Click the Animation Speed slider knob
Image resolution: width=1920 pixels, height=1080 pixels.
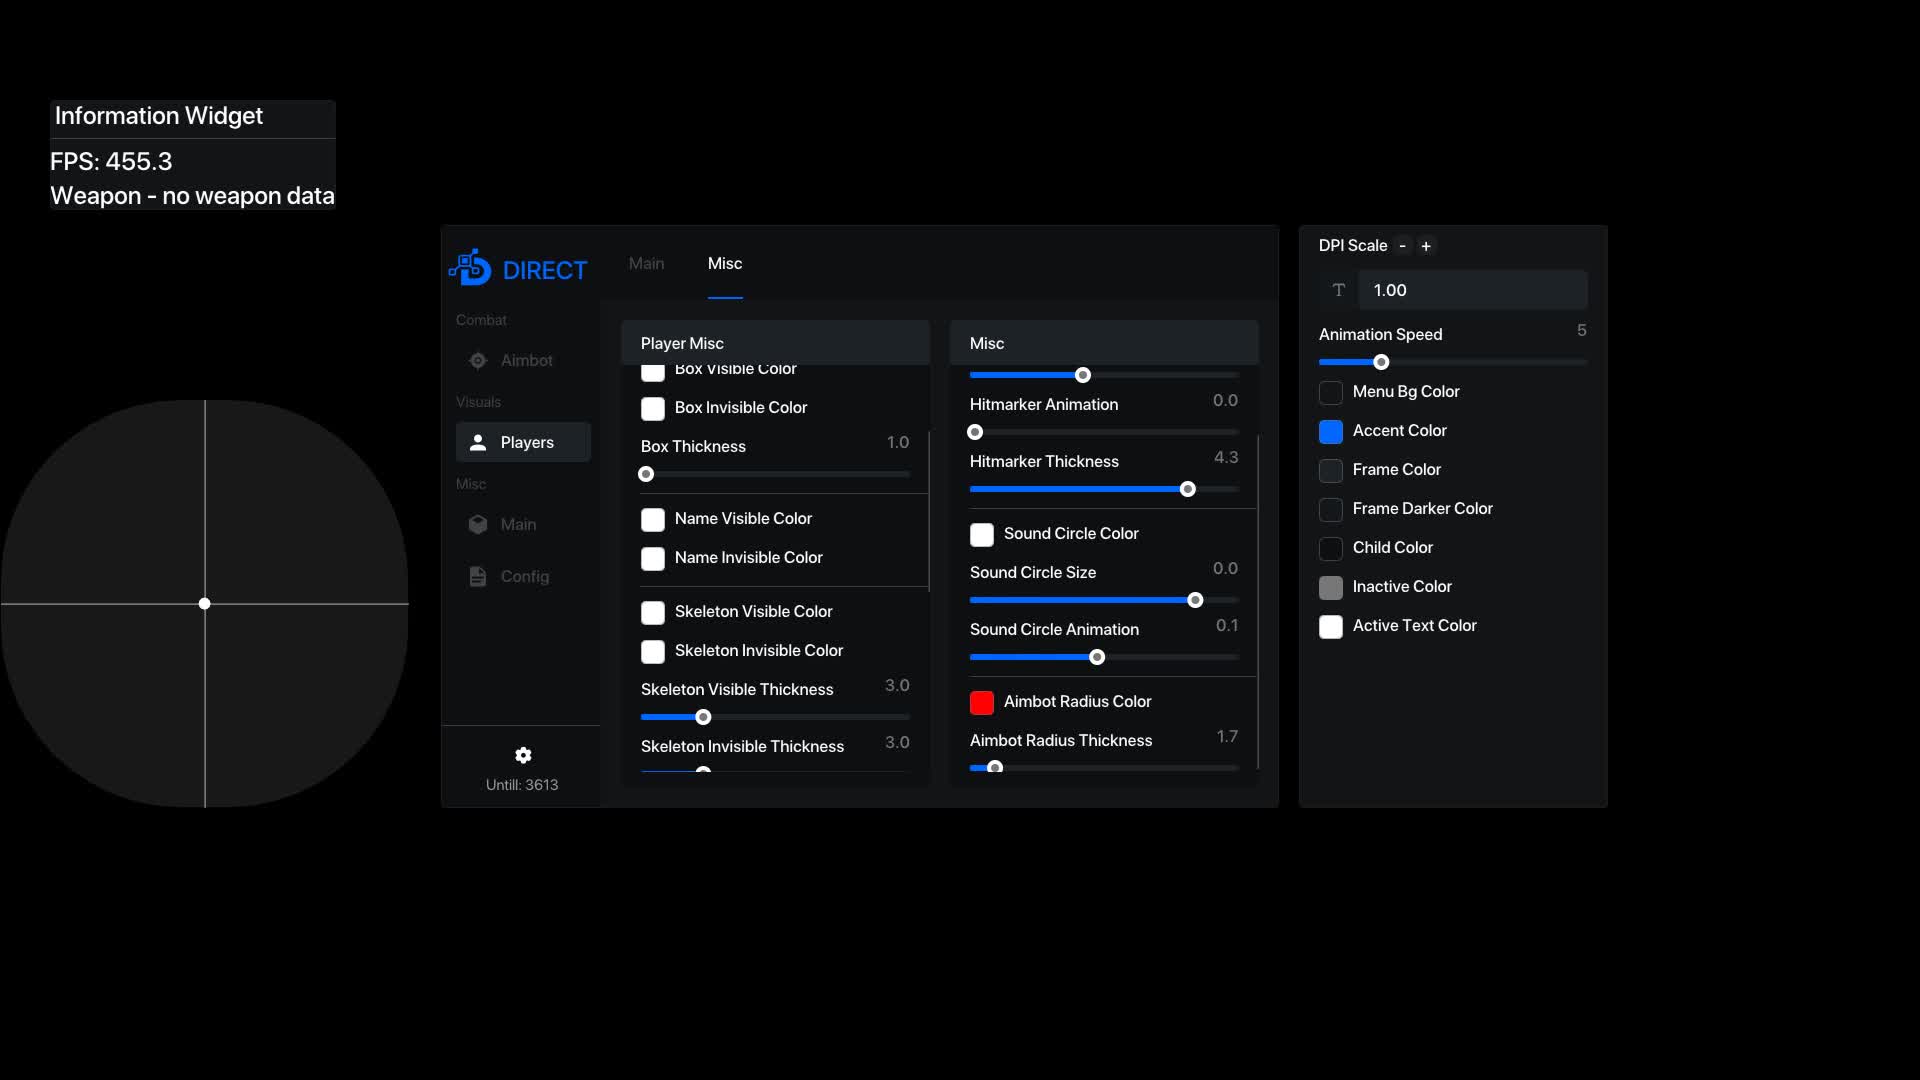pyautogui.click(x=1381, y=362)
